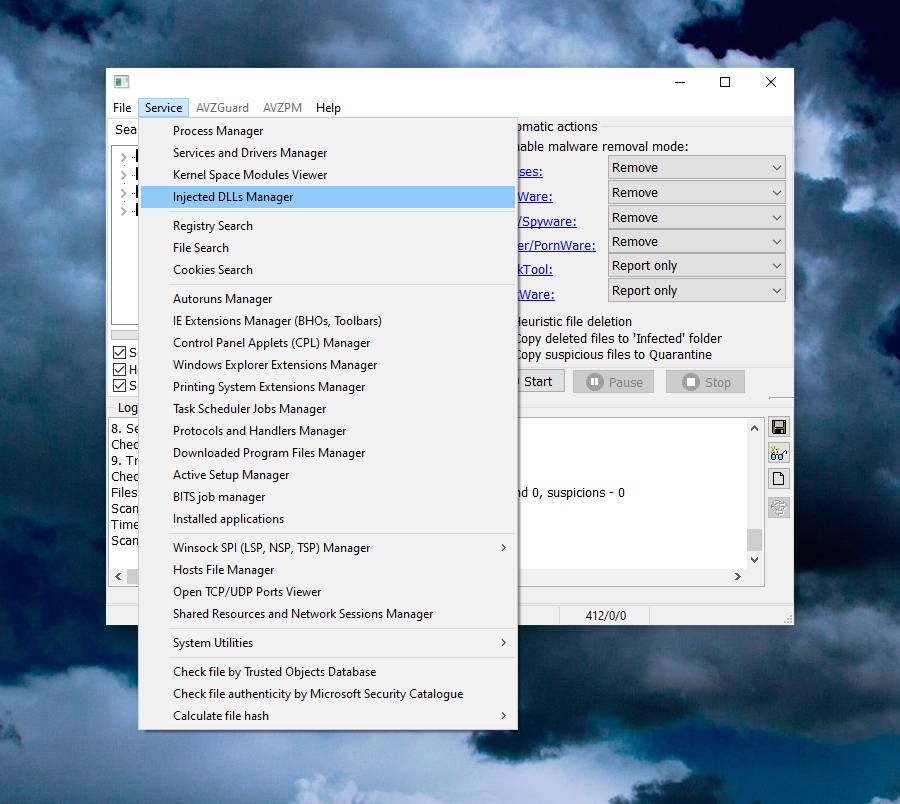The height and width of the screenshot is (804, 900).
Task: Click the Spyware link label
Action: pyautogui.click(x=547, y=222)
